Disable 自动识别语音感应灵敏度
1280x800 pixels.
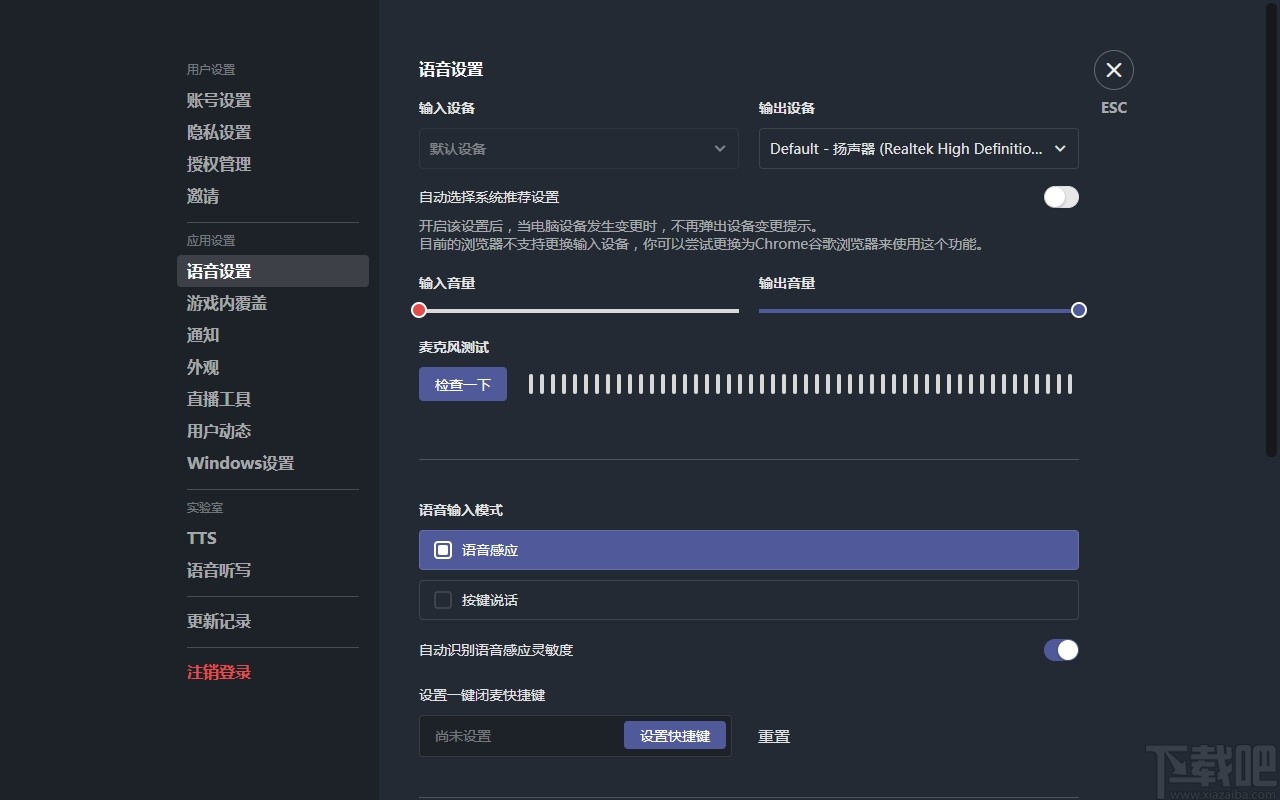[1061, 650]
